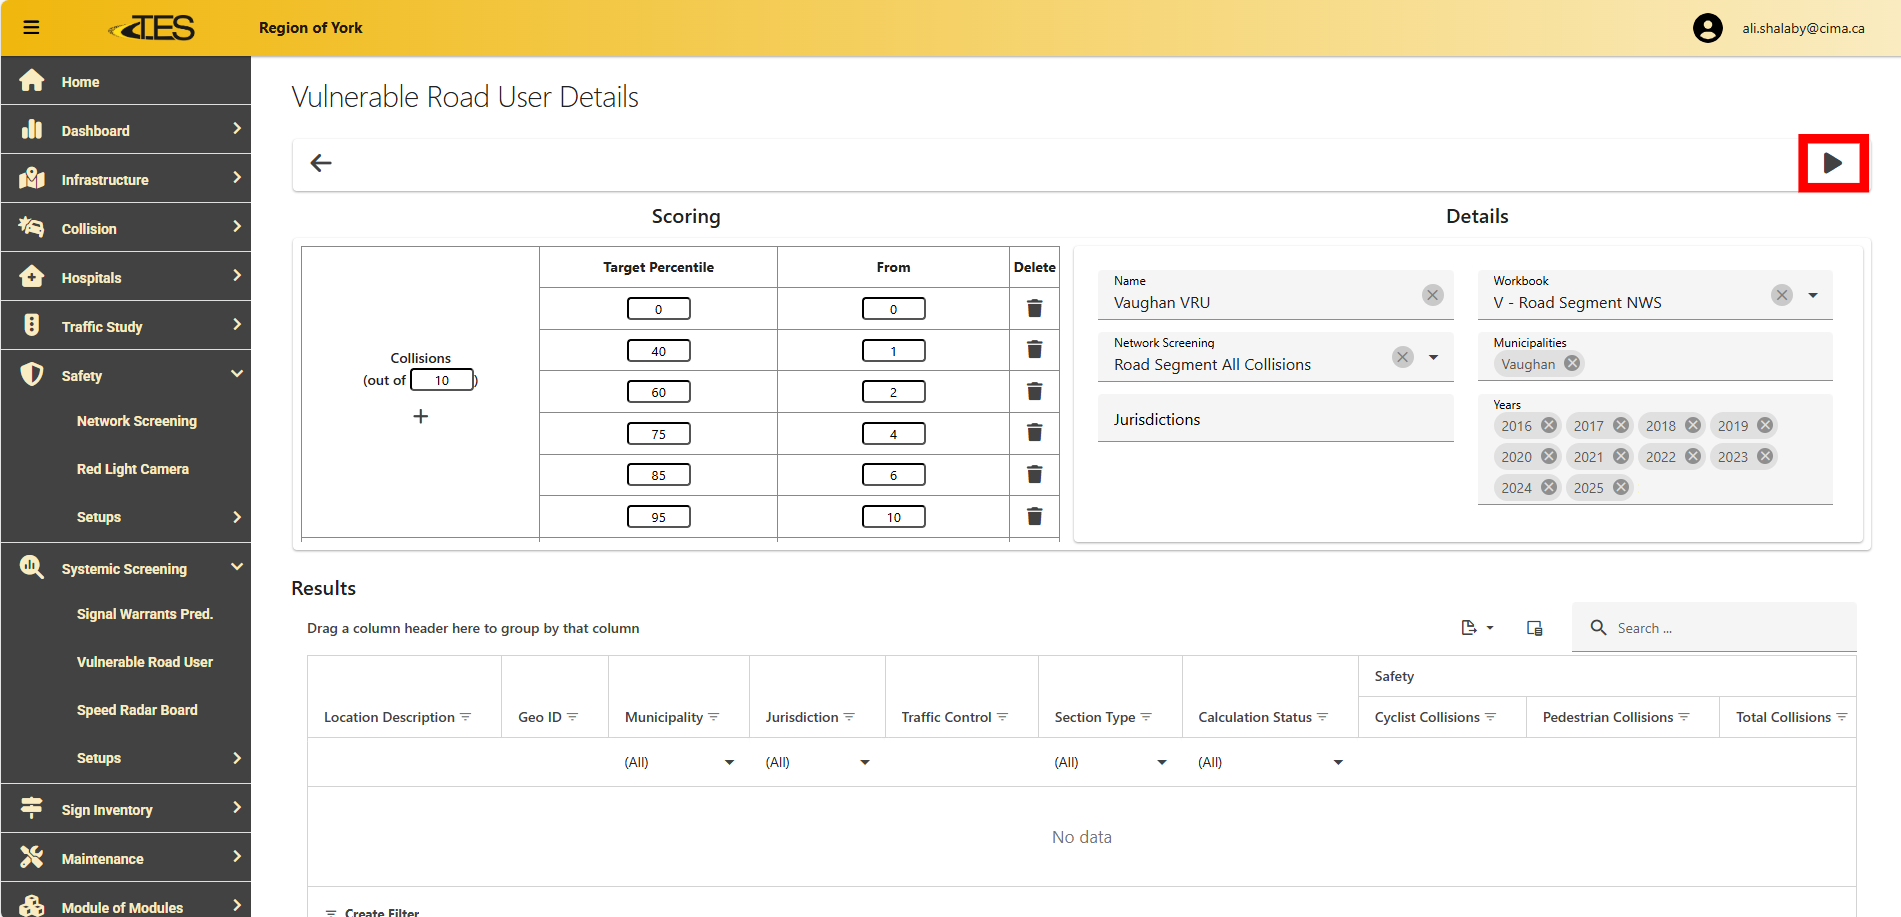Screen dimensions: 1901x917
Task: Click the run play button
Action: (1832, 163)
